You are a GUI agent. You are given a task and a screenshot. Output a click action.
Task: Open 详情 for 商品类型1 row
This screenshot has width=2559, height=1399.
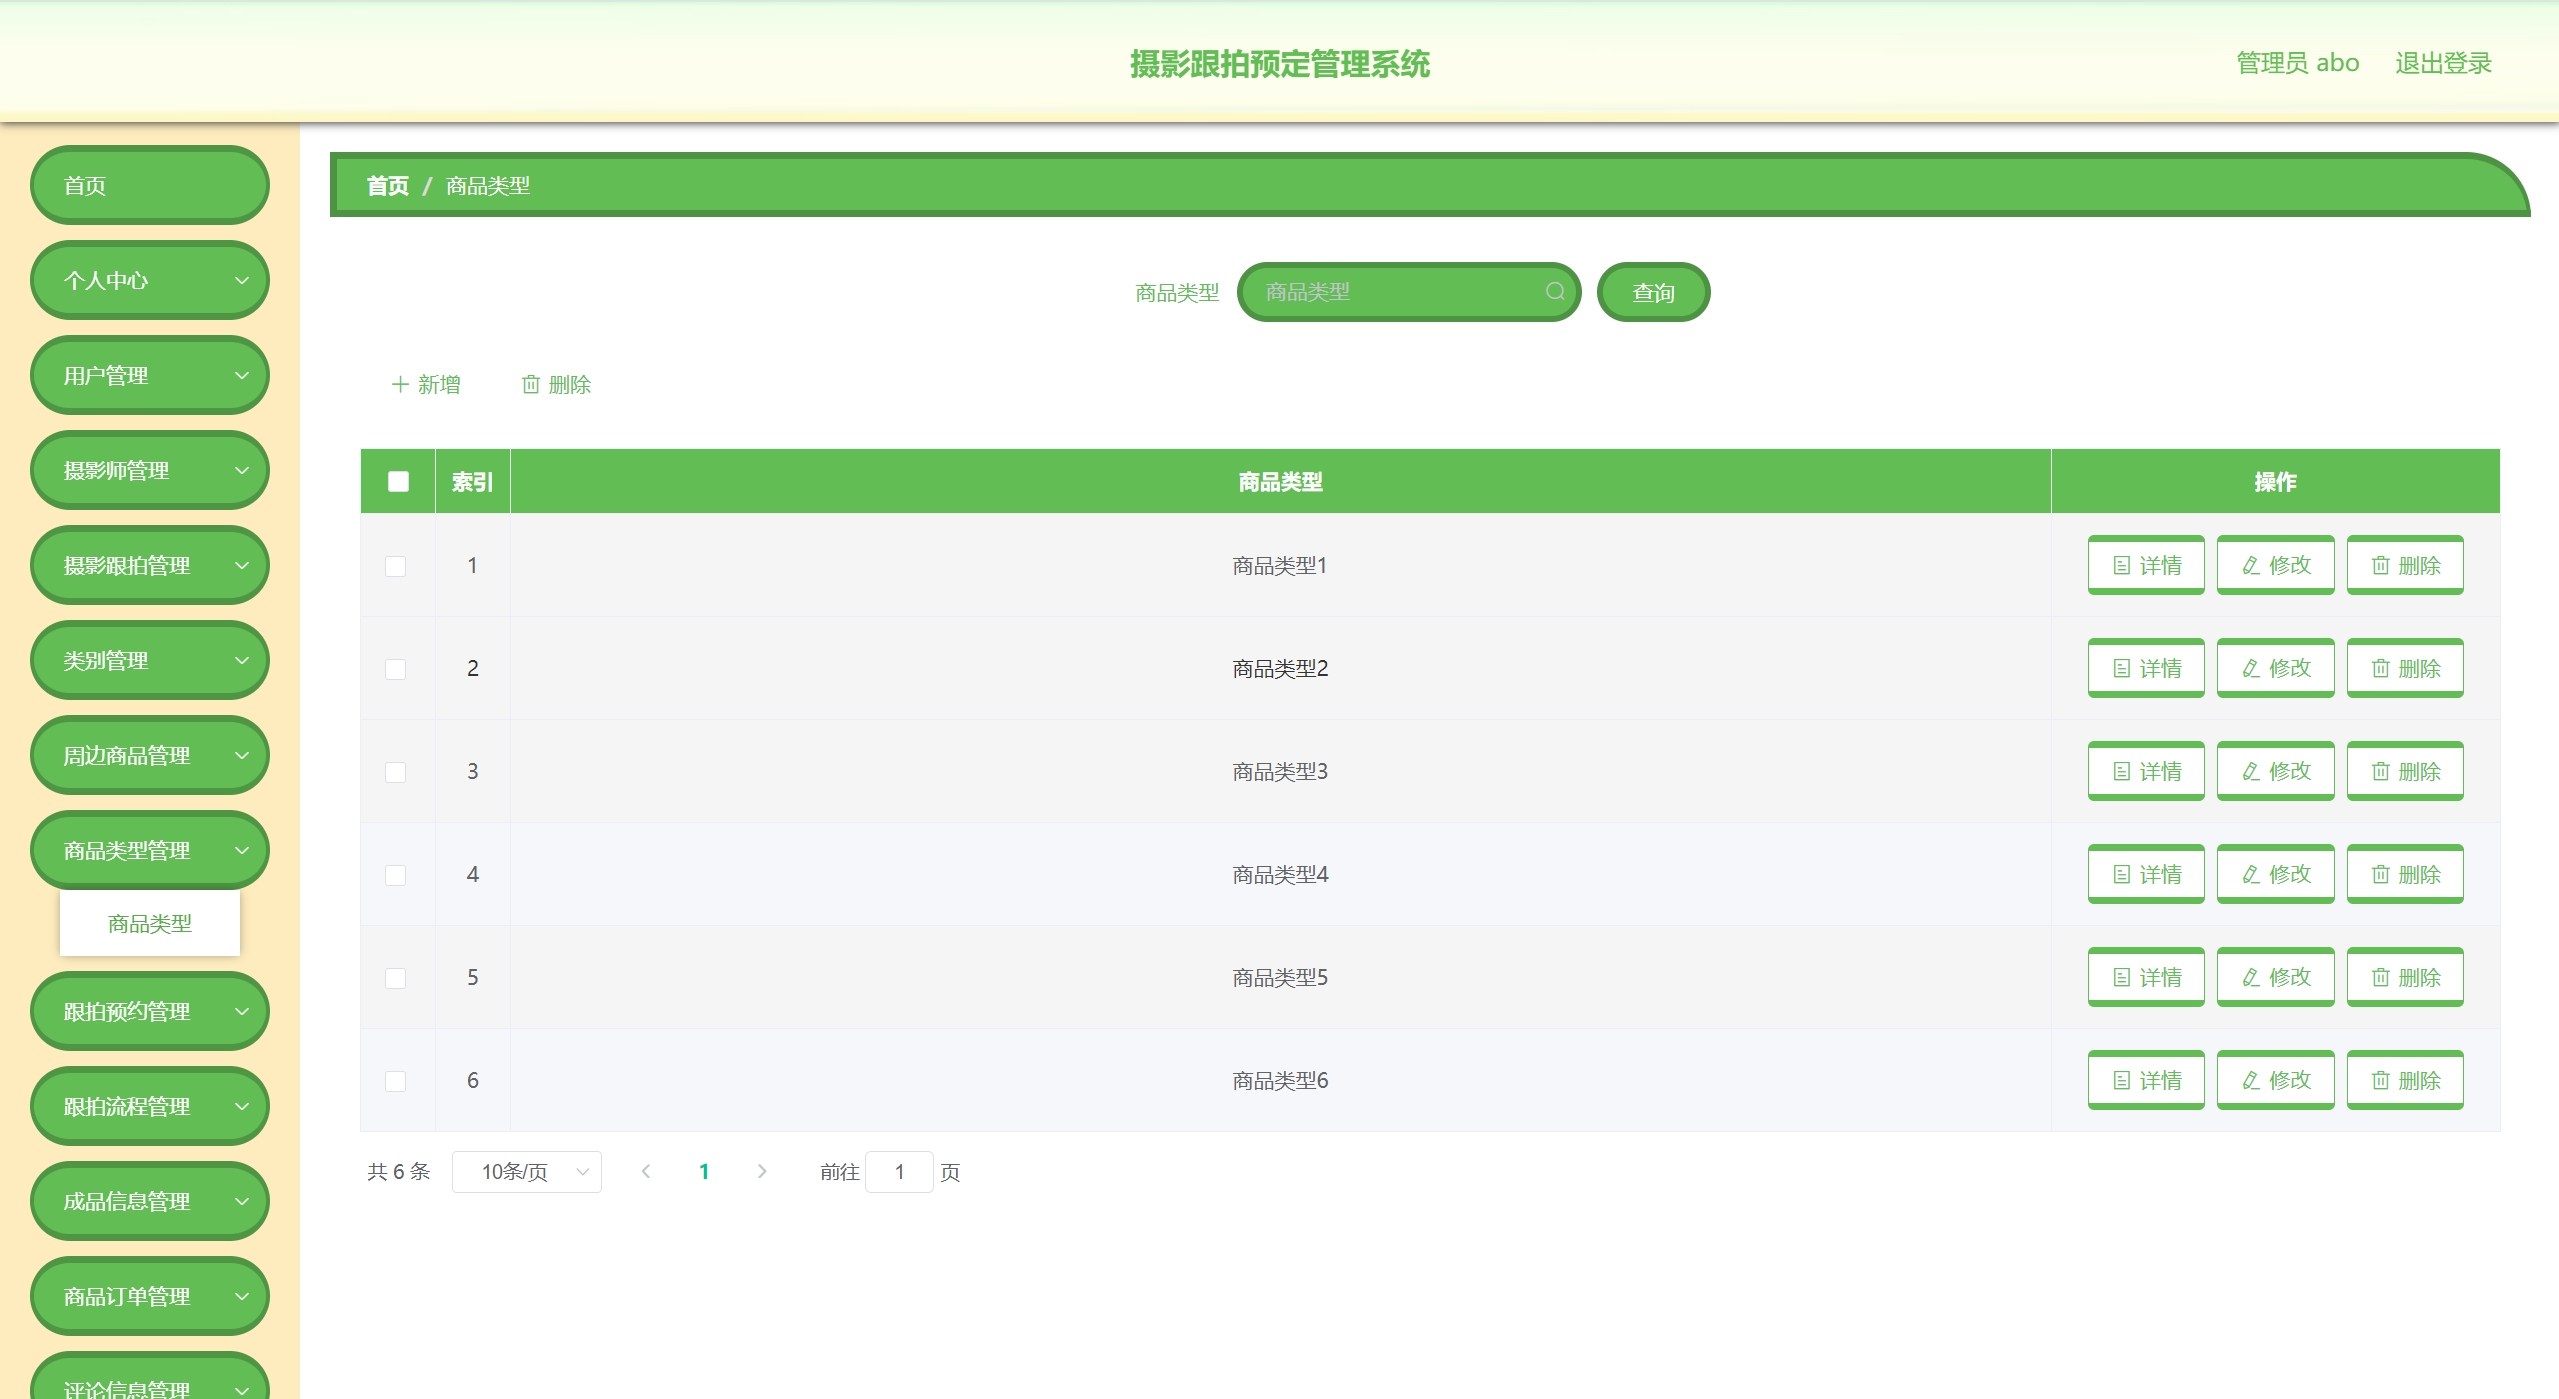2145,565
